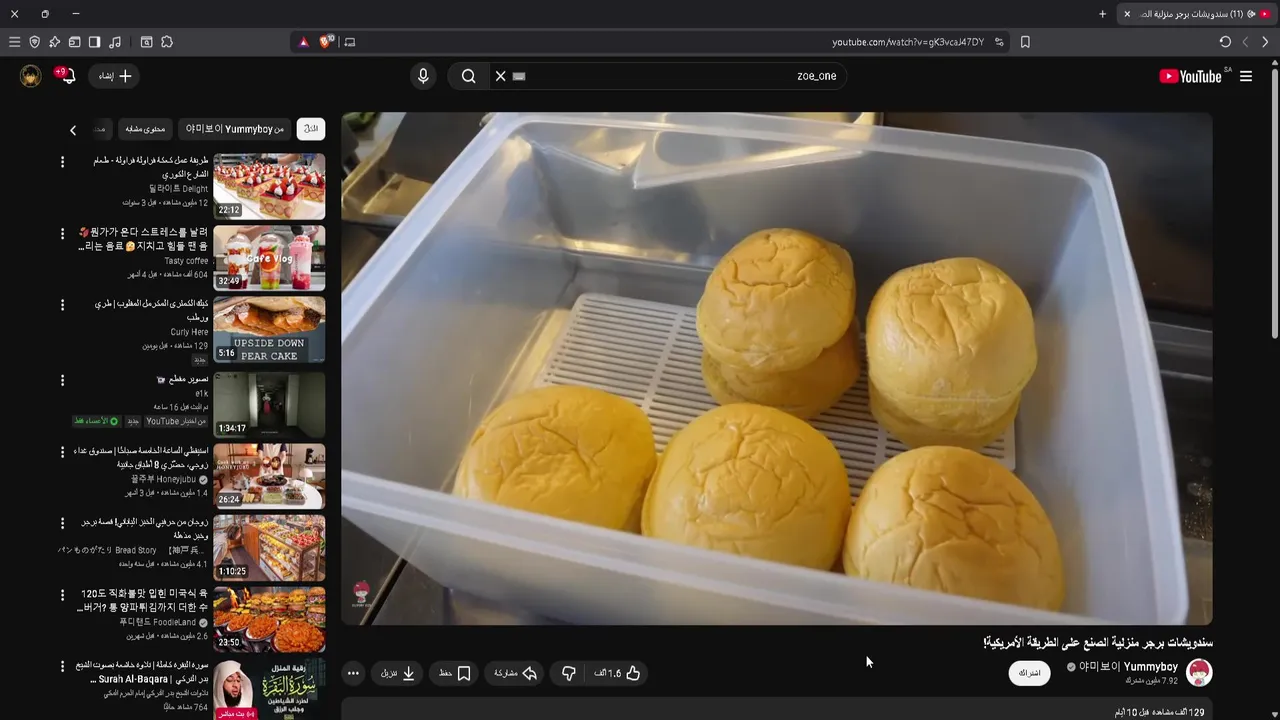
Task: Go to YouTube home via logo
Action: (x=1190, y=76)
